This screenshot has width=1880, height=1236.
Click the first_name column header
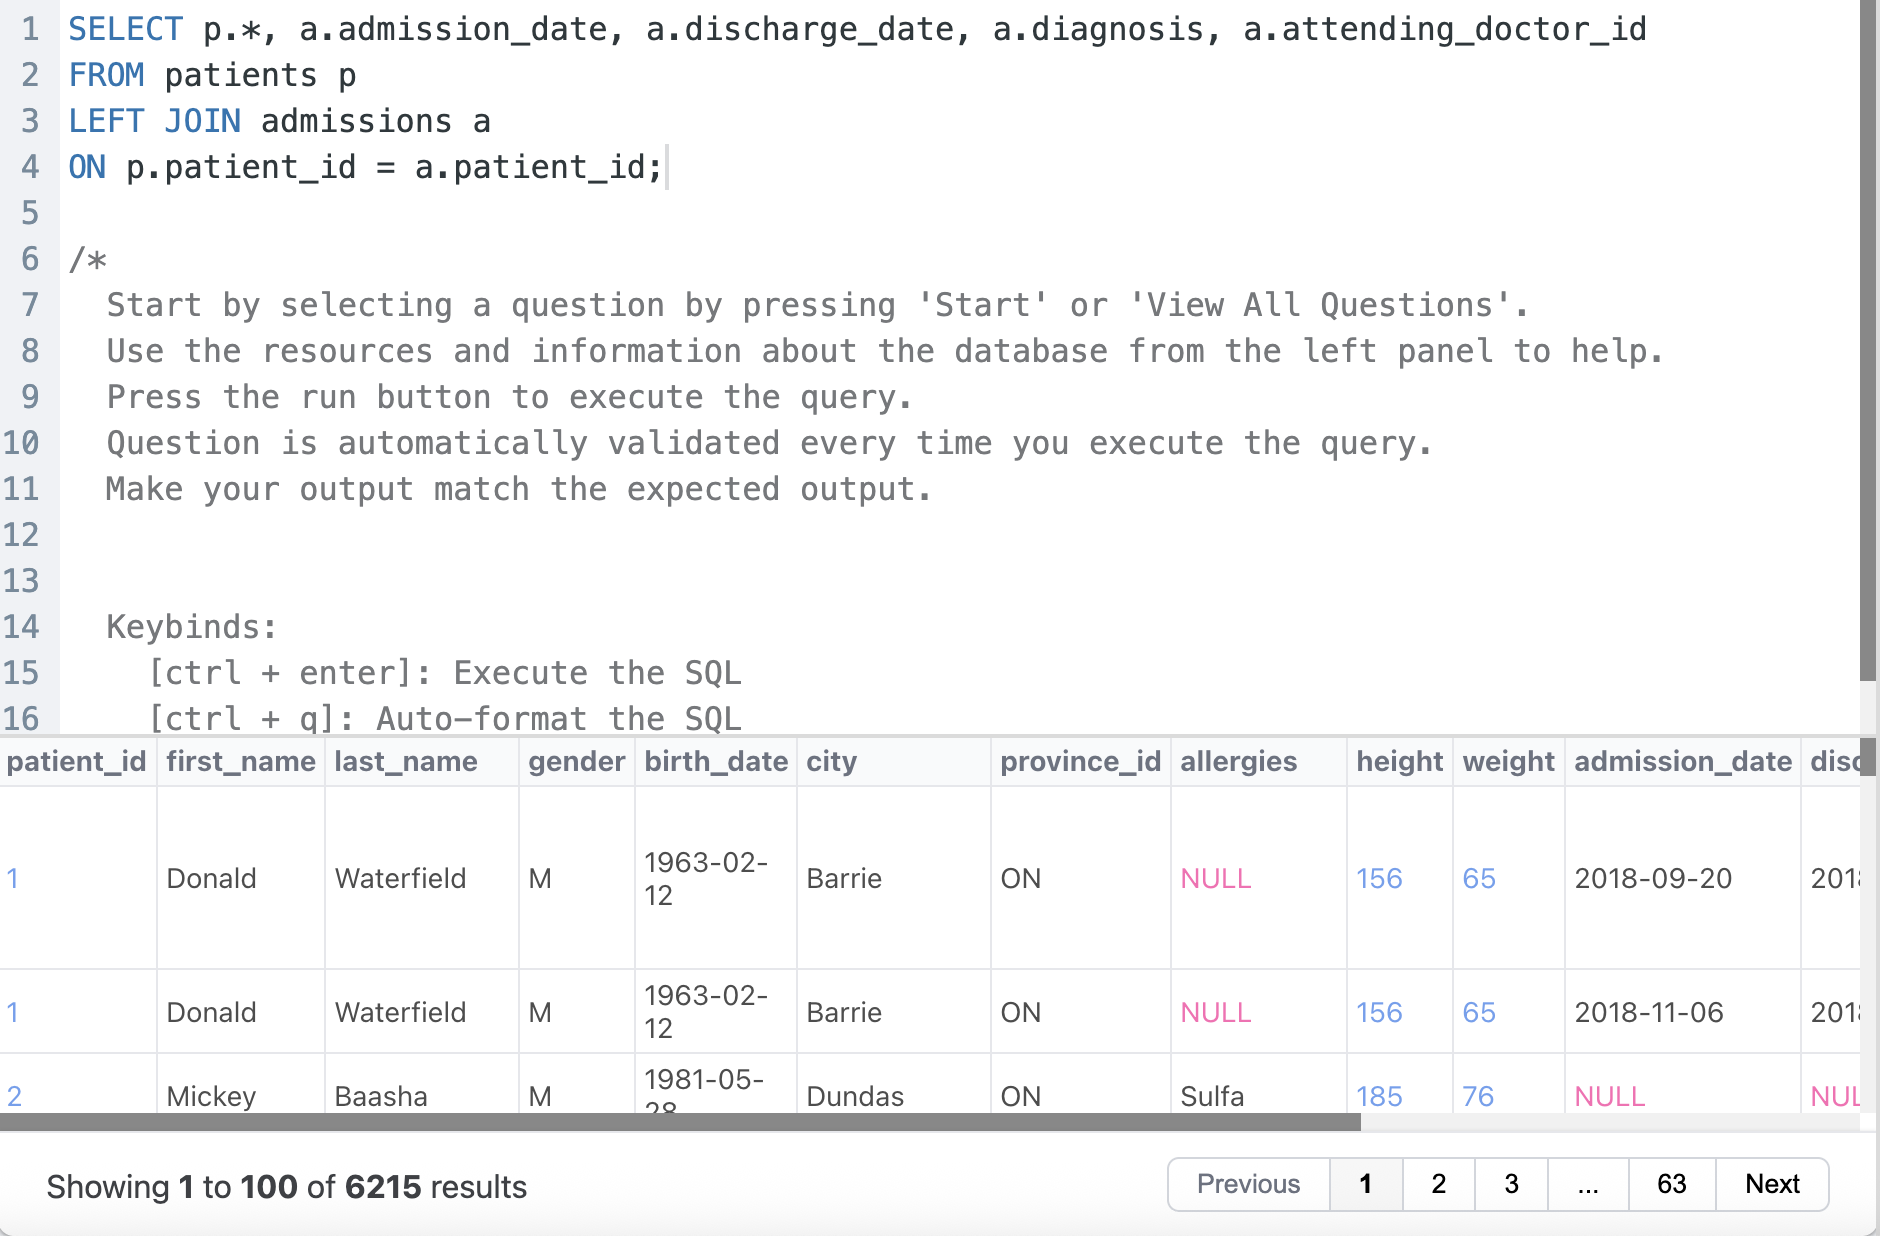240,761
